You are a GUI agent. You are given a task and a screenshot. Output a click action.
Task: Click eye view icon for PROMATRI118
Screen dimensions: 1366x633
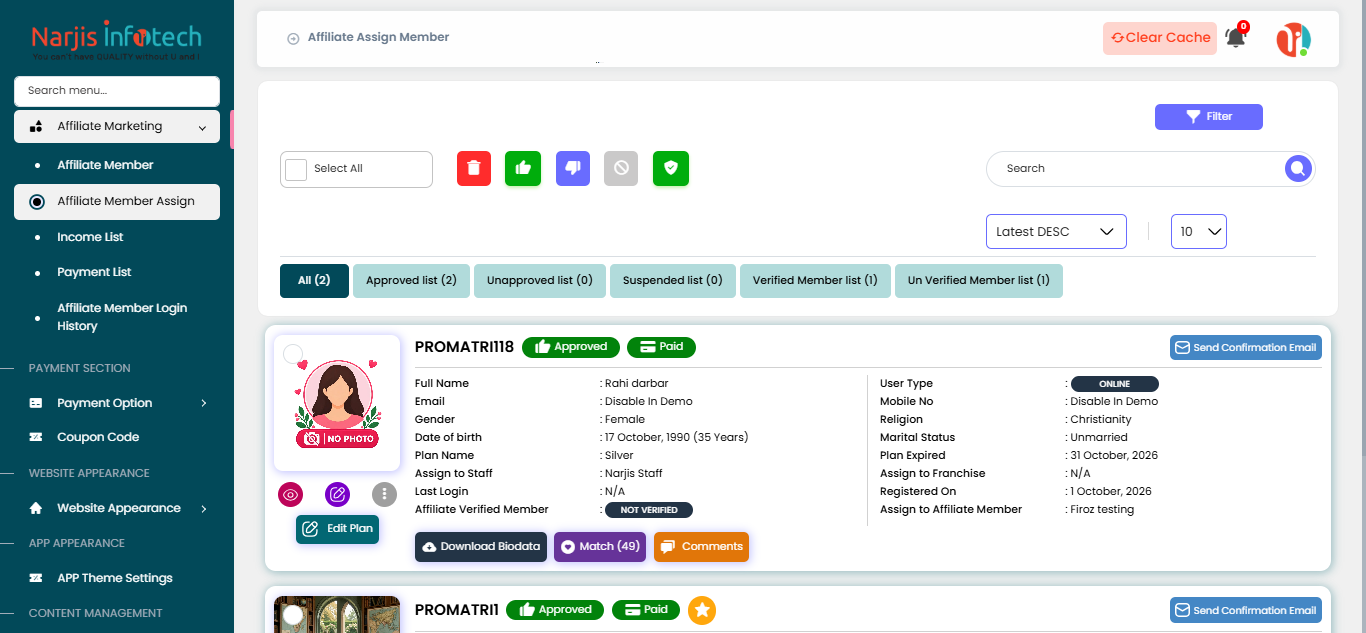click(x=291, y=494)
